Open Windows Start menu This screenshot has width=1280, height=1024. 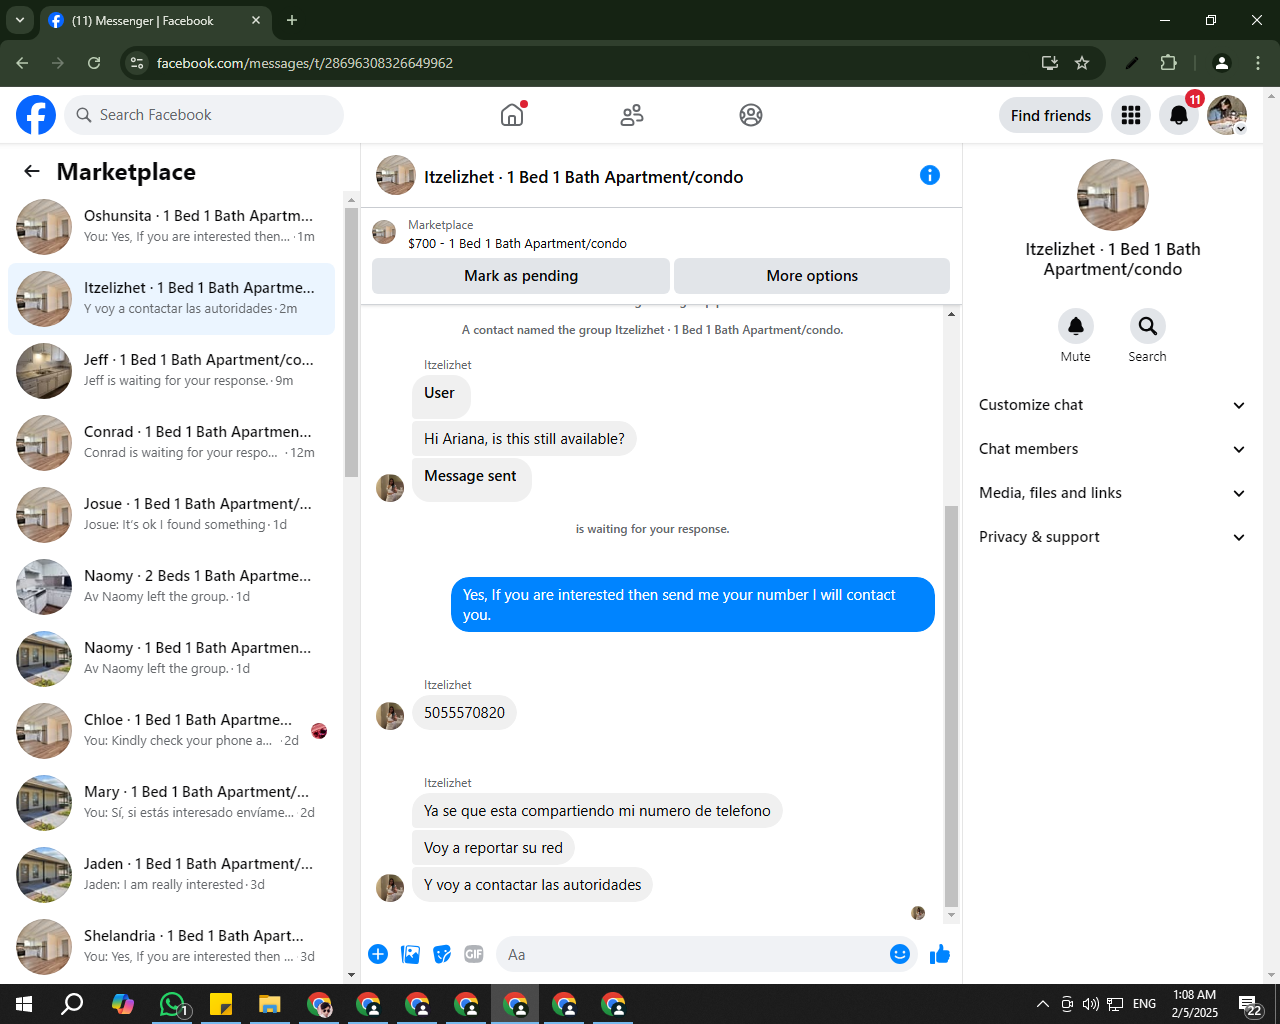[24, 1004]
